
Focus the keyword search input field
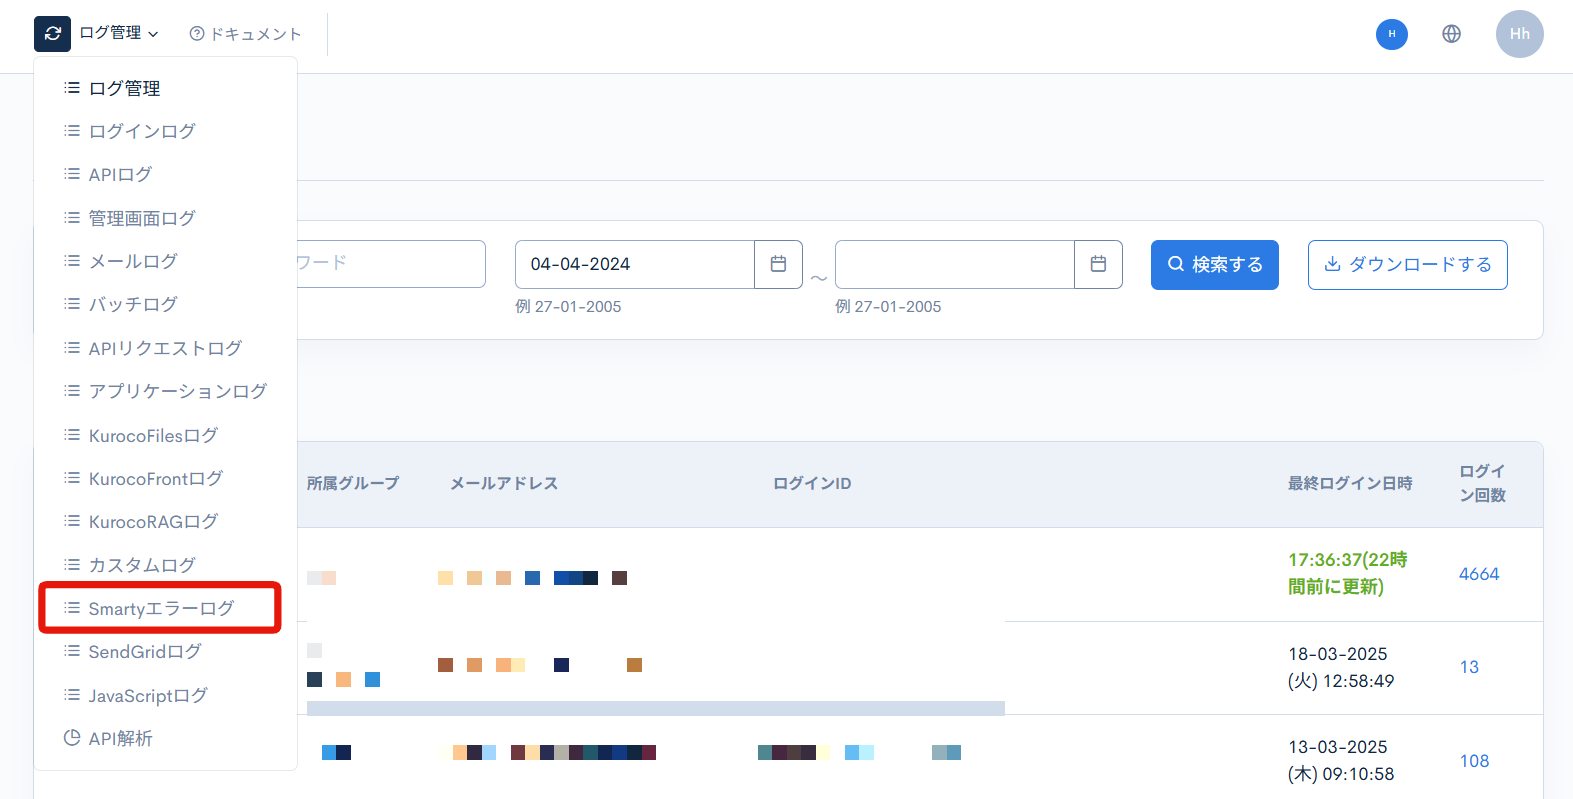(x=391, y=264)
